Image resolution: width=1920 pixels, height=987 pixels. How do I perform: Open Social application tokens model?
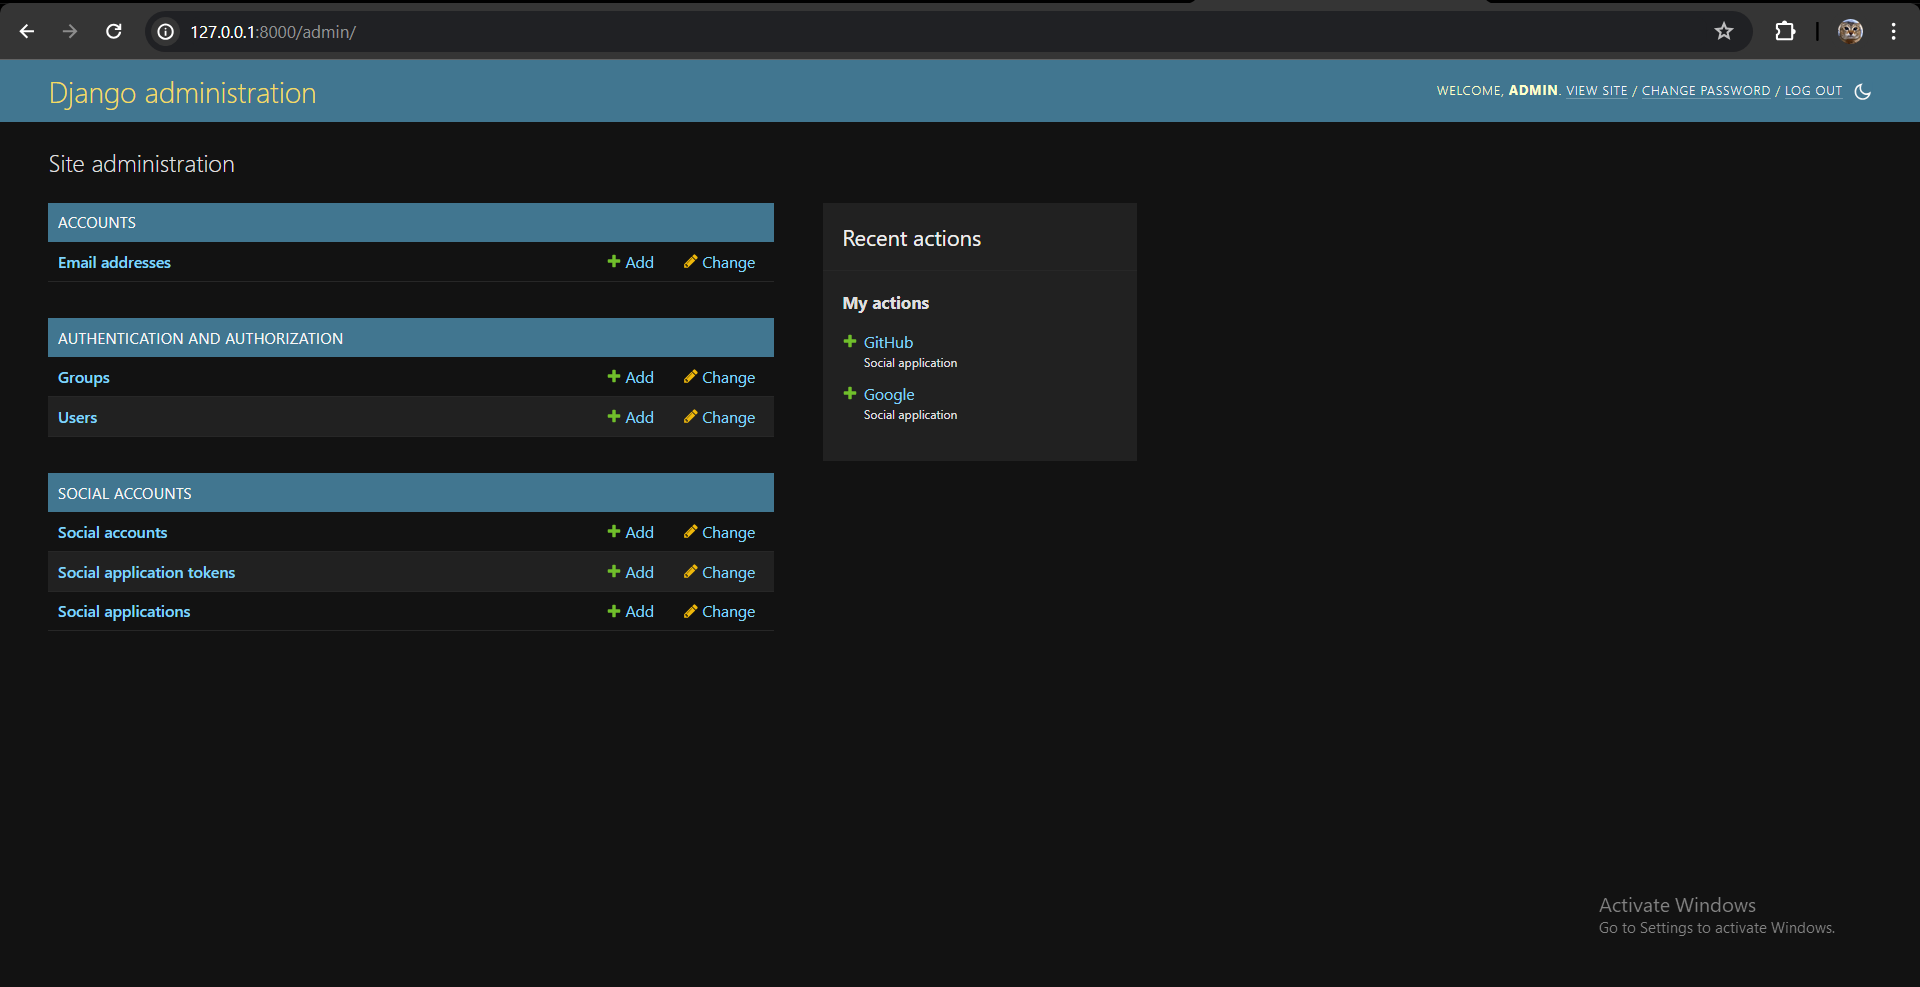click(x=146, y=572)
